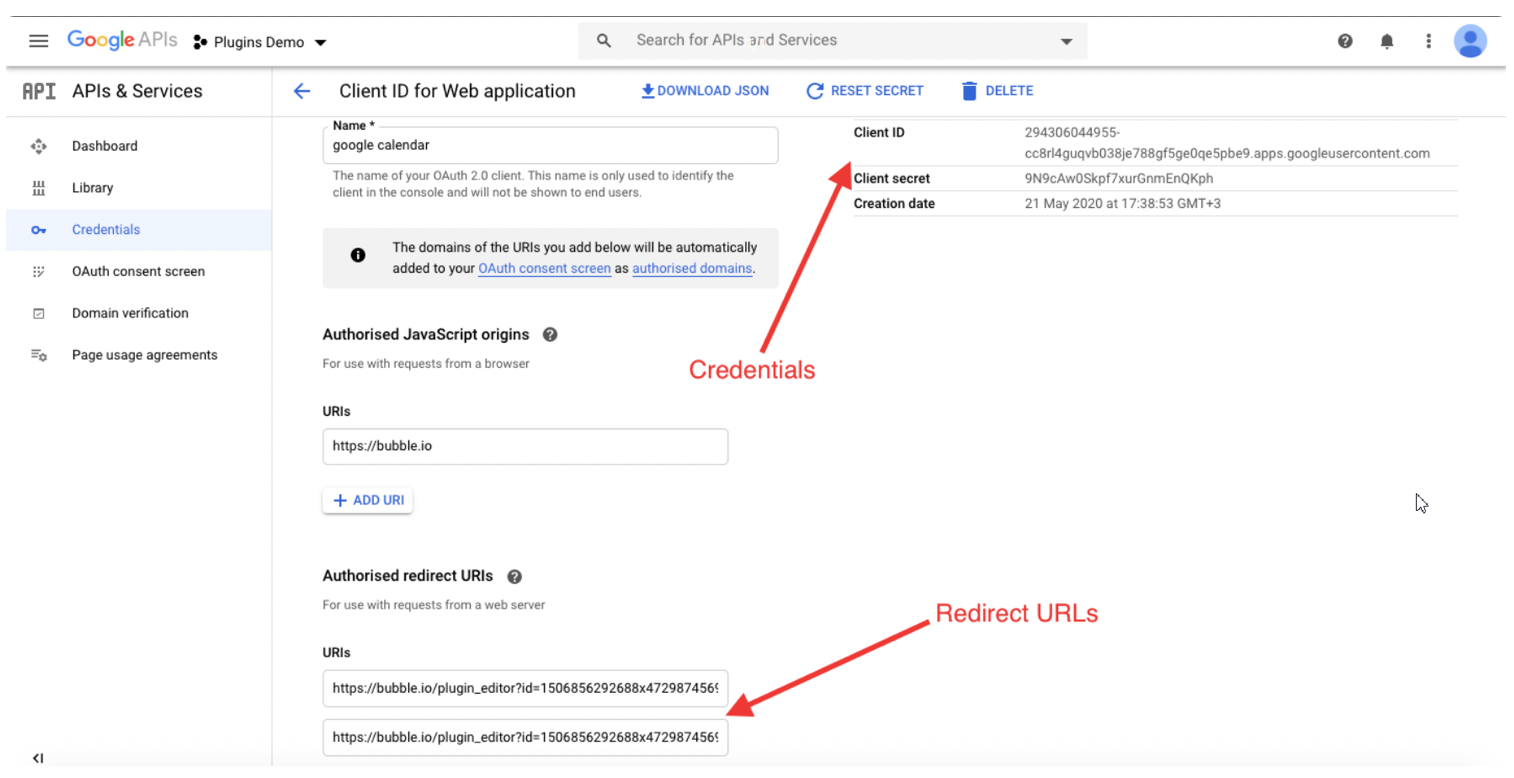The width and height of the screenshot is (1514, 778).
Task: Select Credentials in the sidebar
Action: tap(138, 230)
